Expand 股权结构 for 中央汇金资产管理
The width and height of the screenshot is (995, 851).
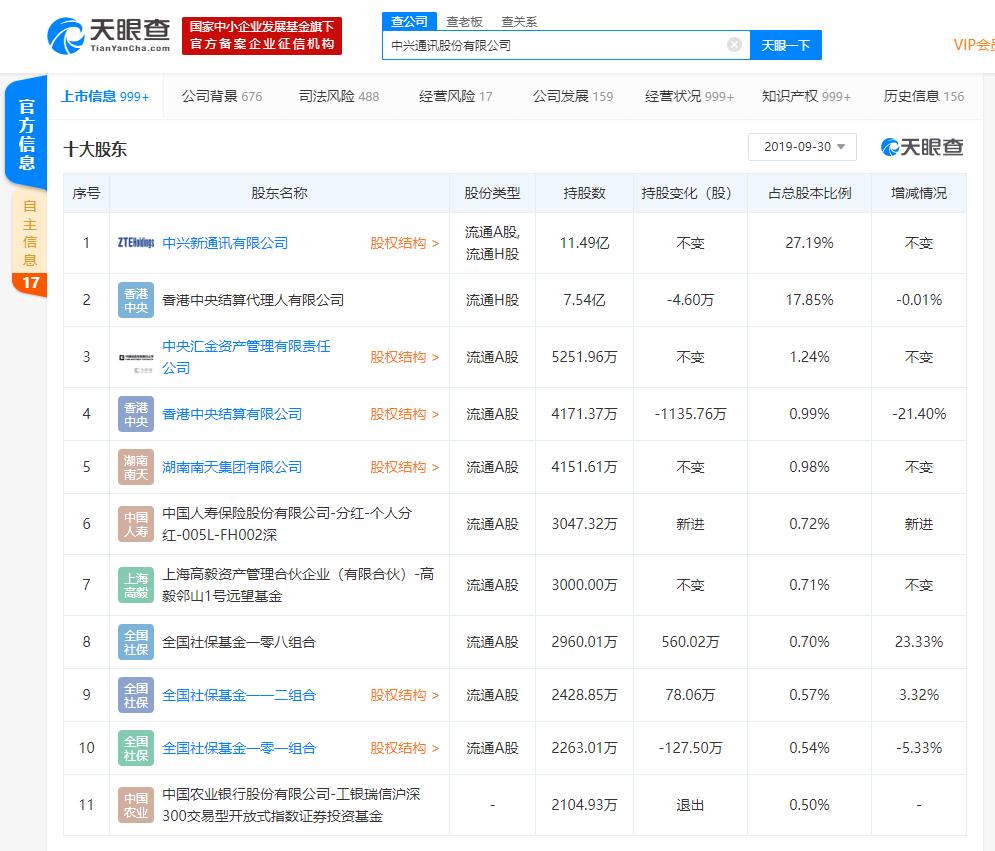[405, 357]
